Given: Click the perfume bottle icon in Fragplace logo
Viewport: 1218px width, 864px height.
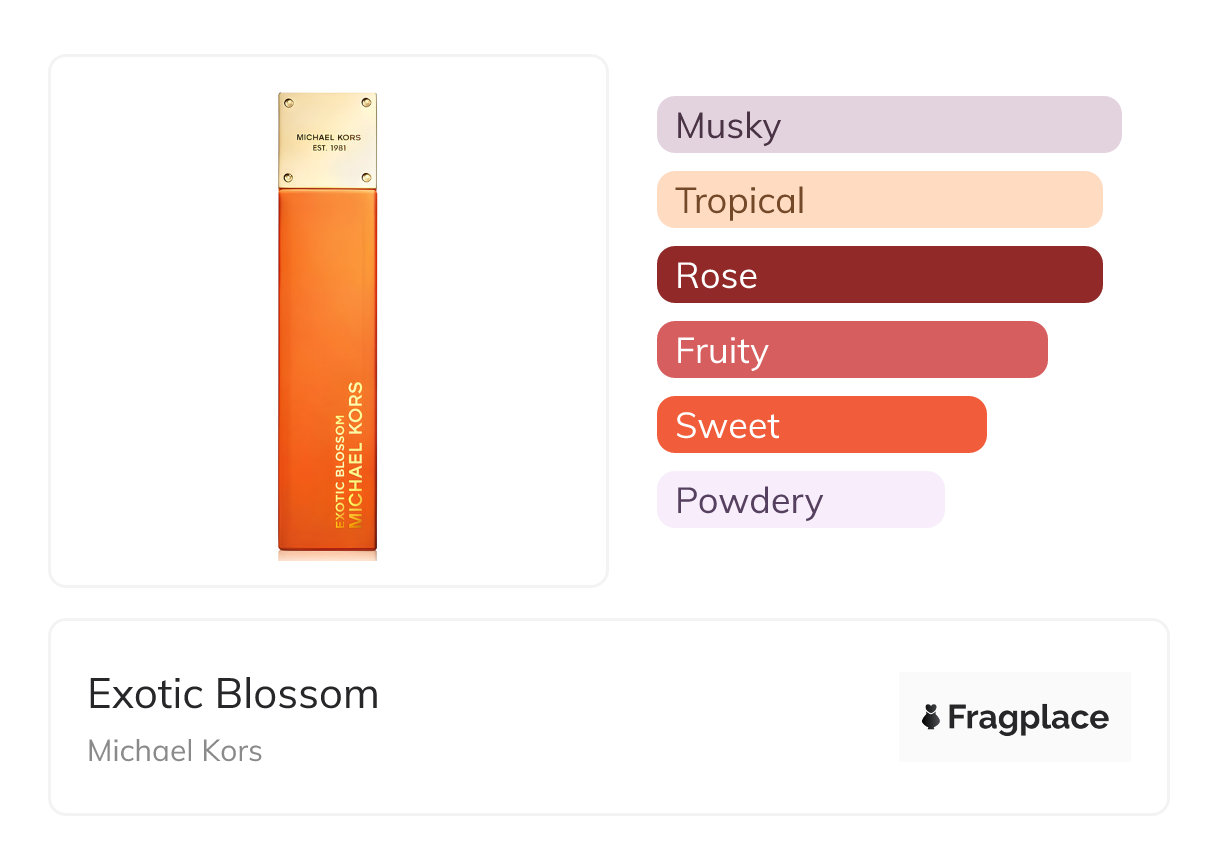Looking at the screenshot, I should click(x=931, y=717).
